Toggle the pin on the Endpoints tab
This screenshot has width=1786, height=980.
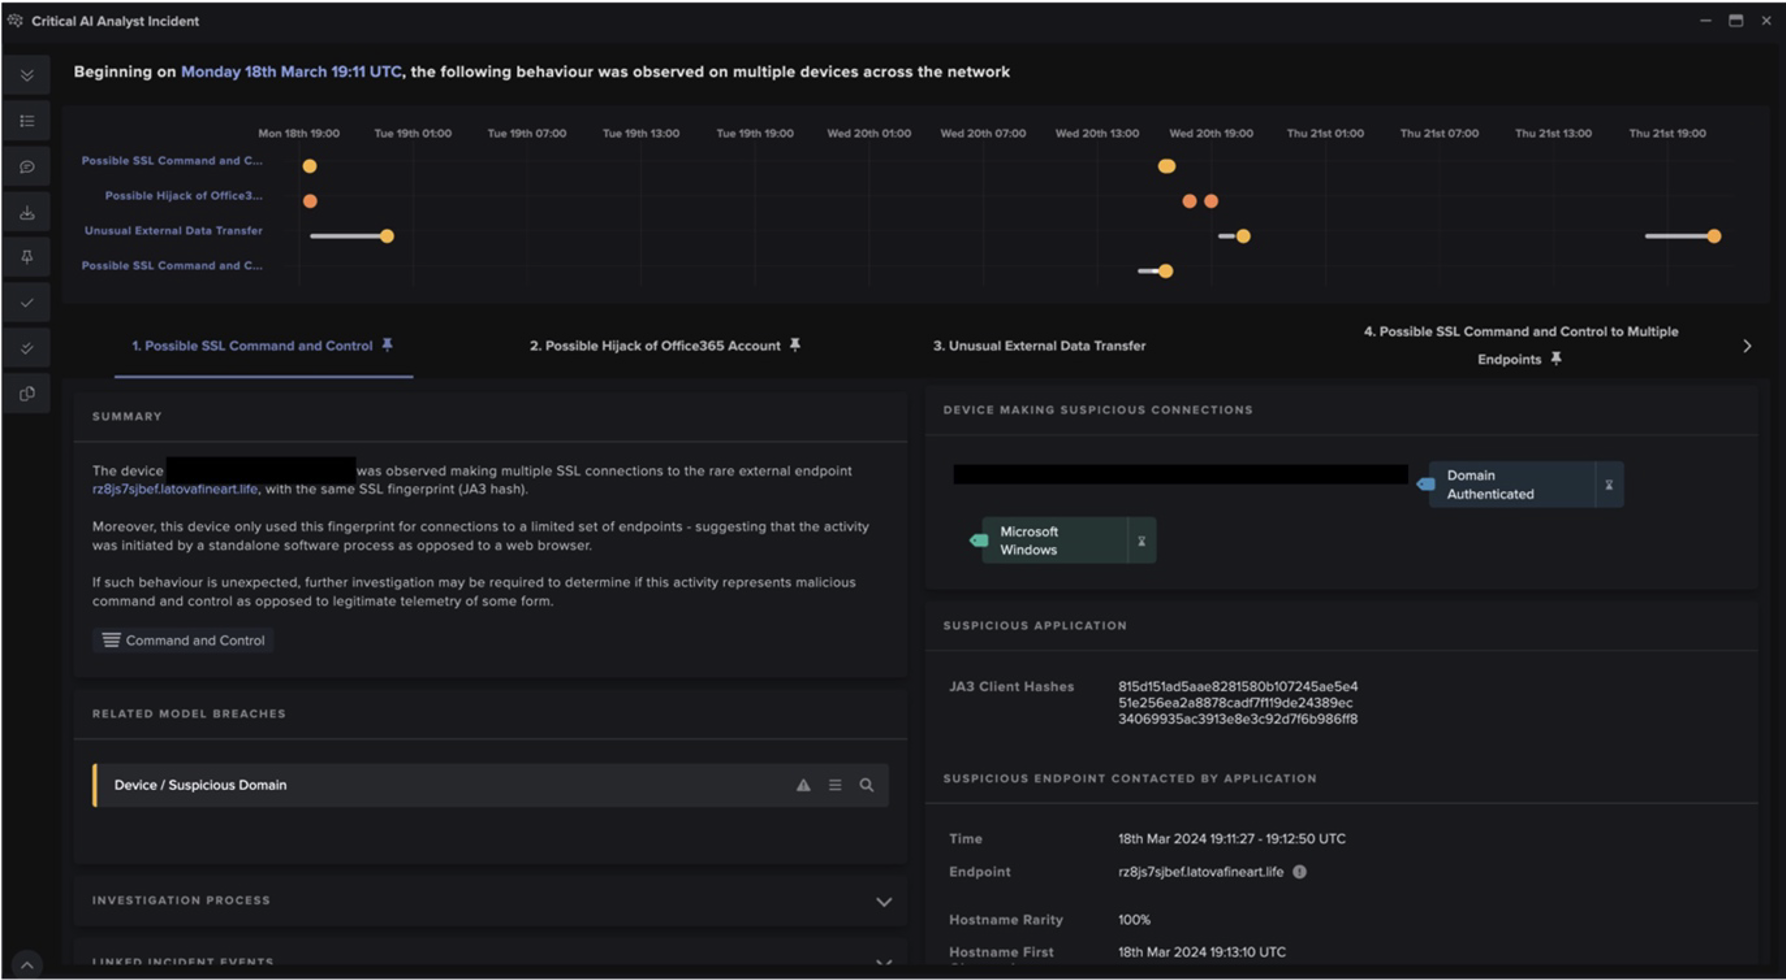coord(1556,359)
